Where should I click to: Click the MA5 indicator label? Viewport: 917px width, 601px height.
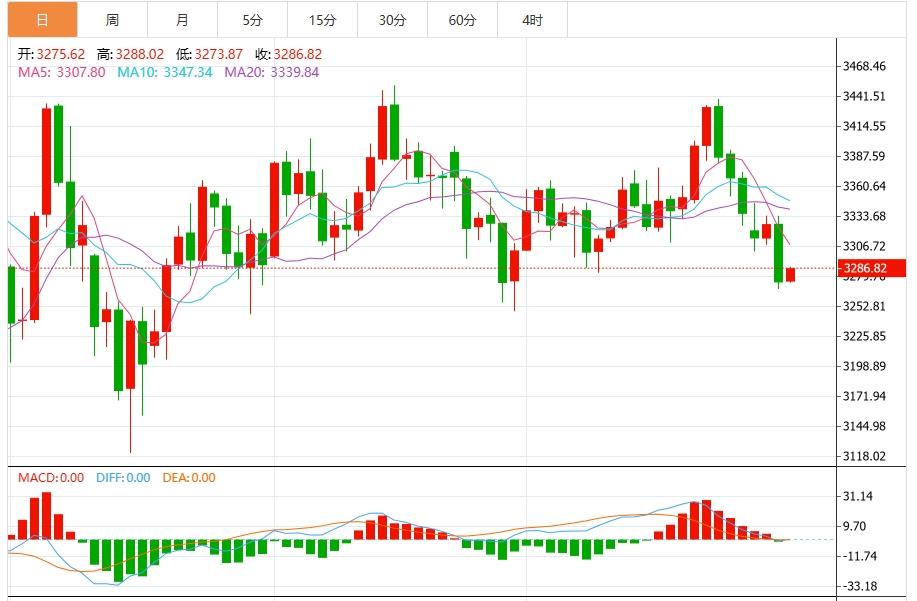pos(61,72)
